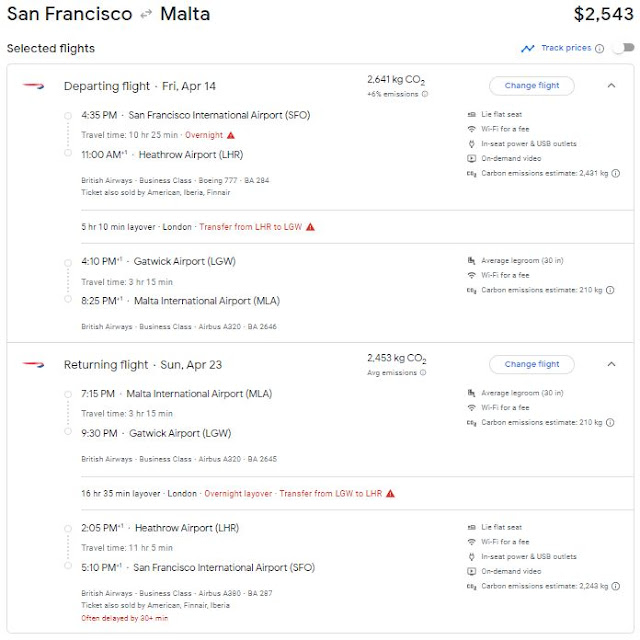Toggle the Track prices switch
640x640 pixels.
[624, 48]
